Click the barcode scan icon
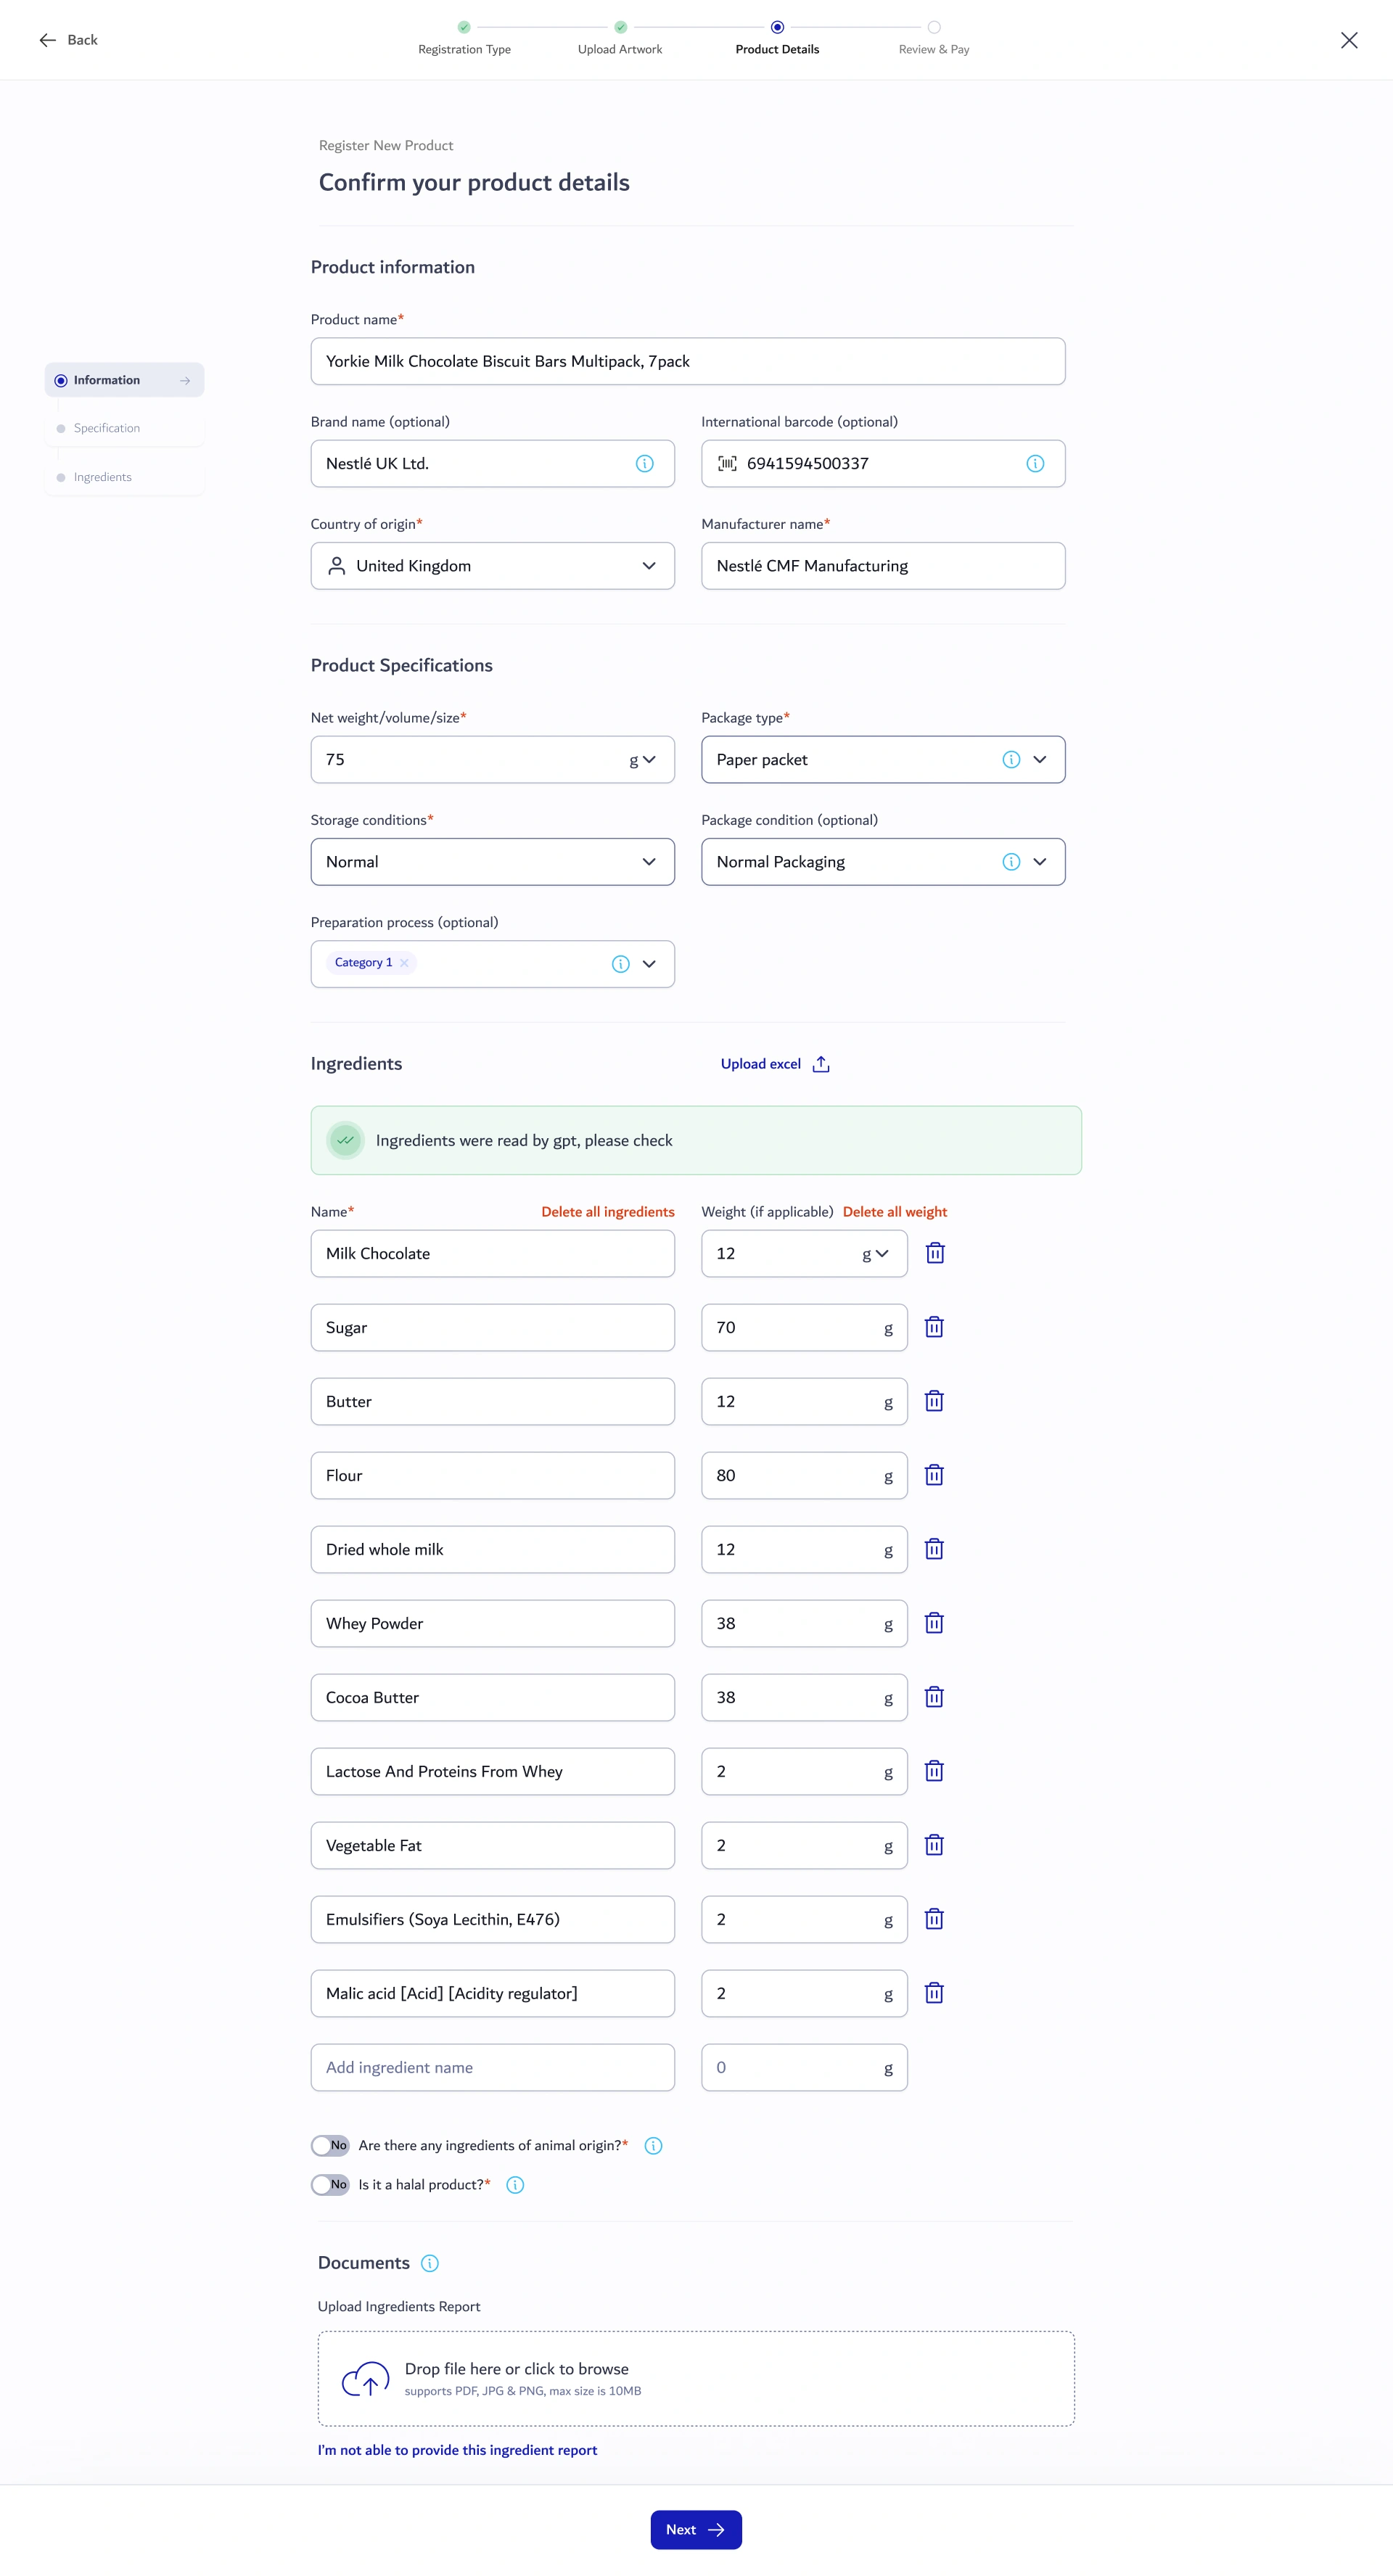 coord(727,464)
